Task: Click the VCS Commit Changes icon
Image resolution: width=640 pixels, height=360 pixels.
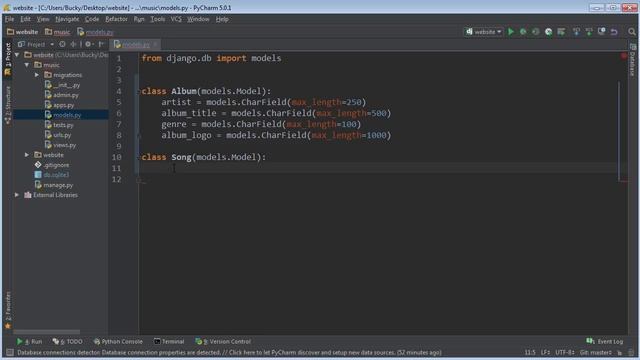Action: click(x=589, y=31)
